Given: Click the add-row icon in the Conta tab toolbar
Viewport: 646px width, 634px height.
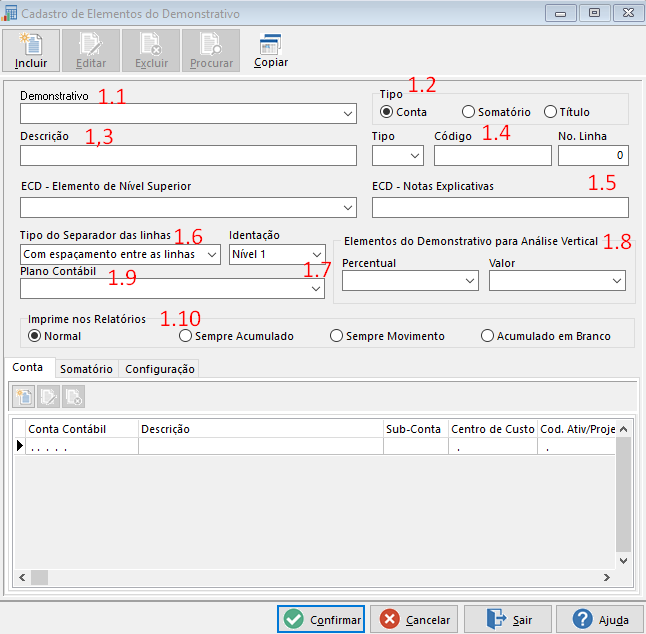Looking at the screenshot, I should (x=23, y=397).
